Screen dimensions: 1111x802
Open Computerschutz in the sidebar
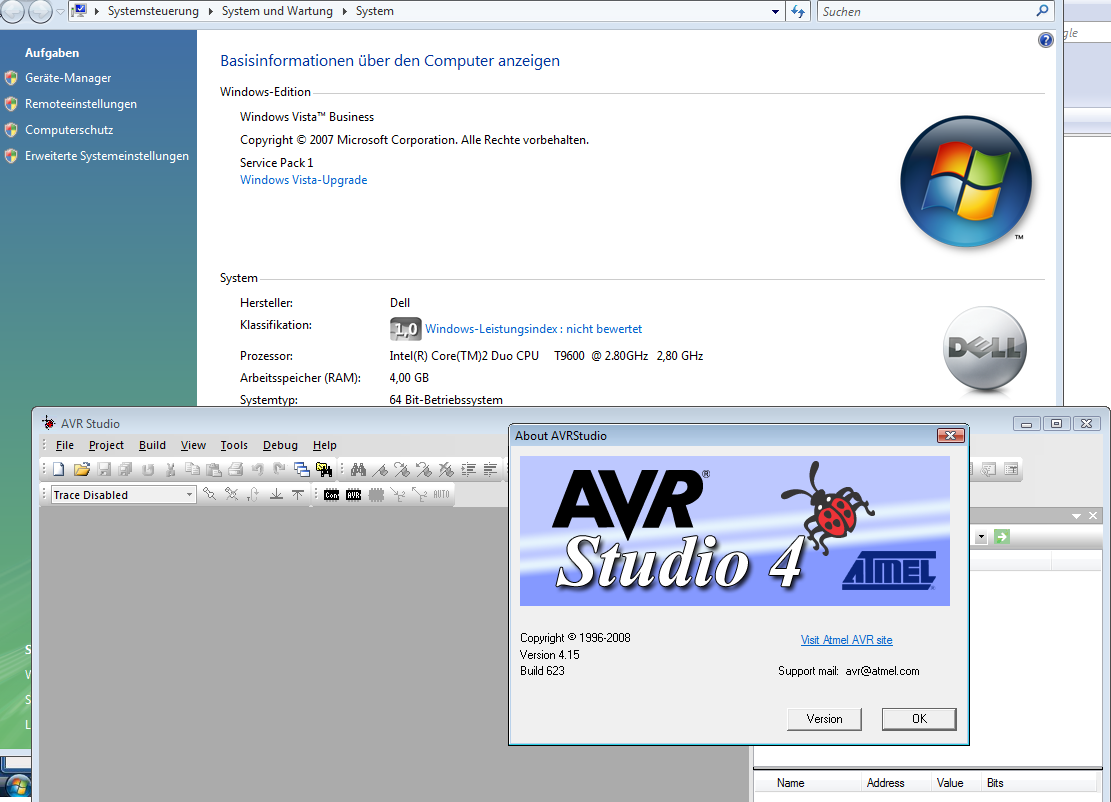69,130
